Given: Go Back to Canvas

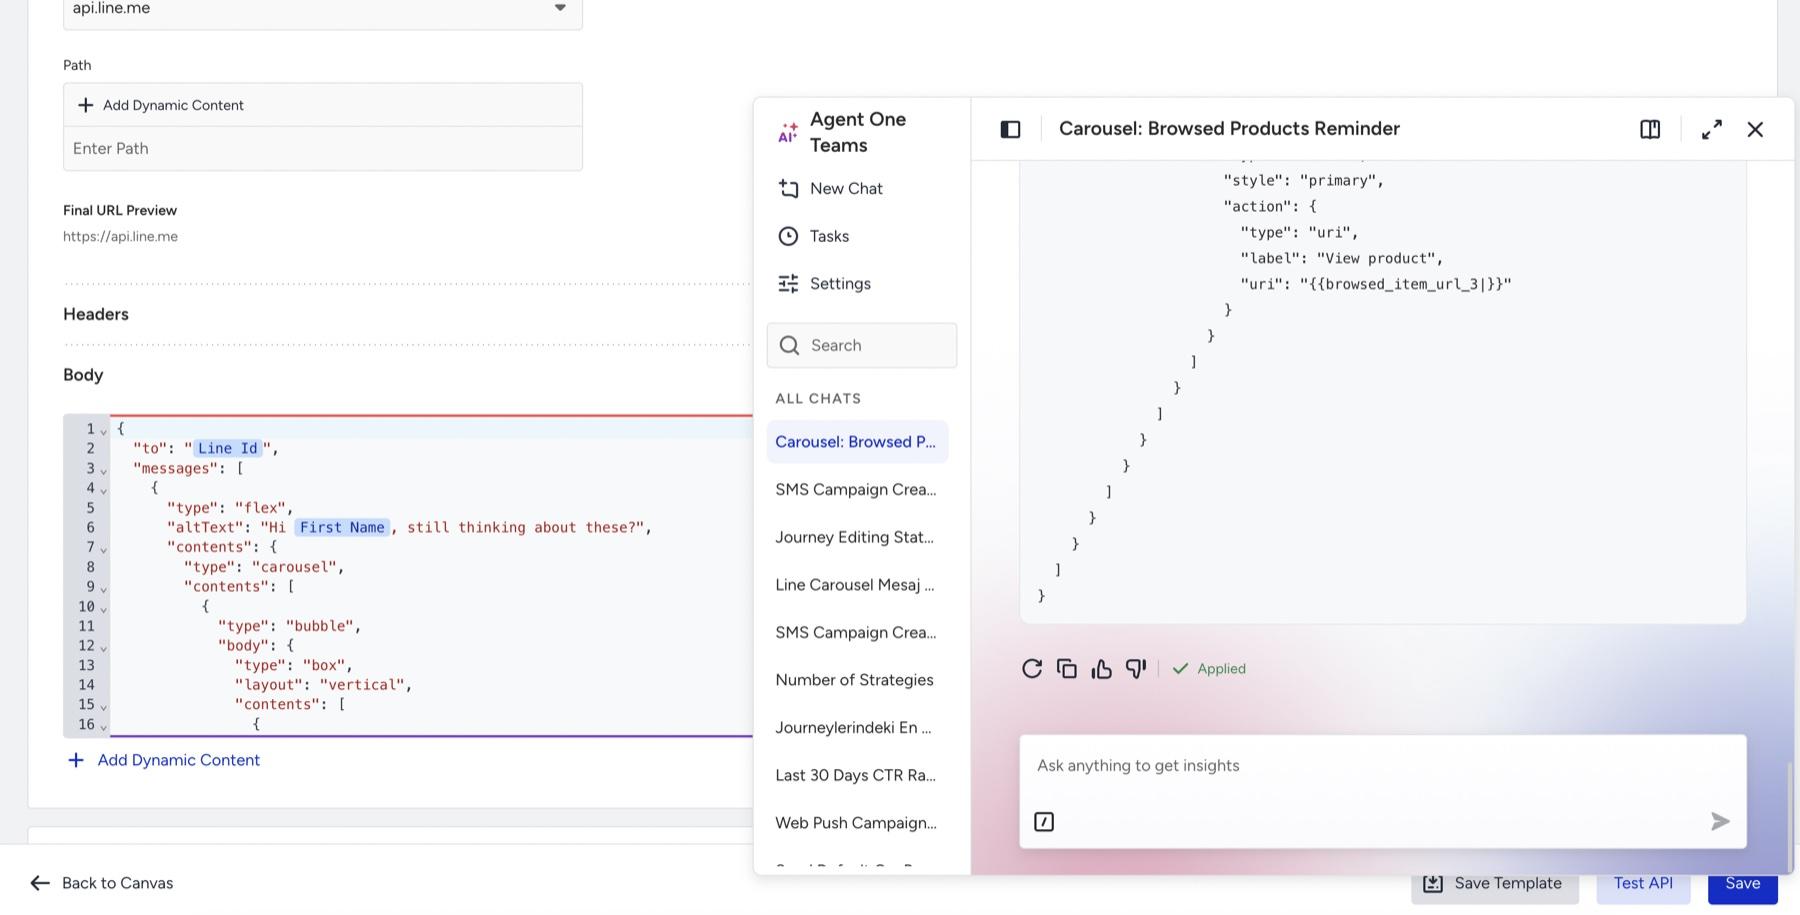Looking at the screenshot, I should click(x=102, y=883).
